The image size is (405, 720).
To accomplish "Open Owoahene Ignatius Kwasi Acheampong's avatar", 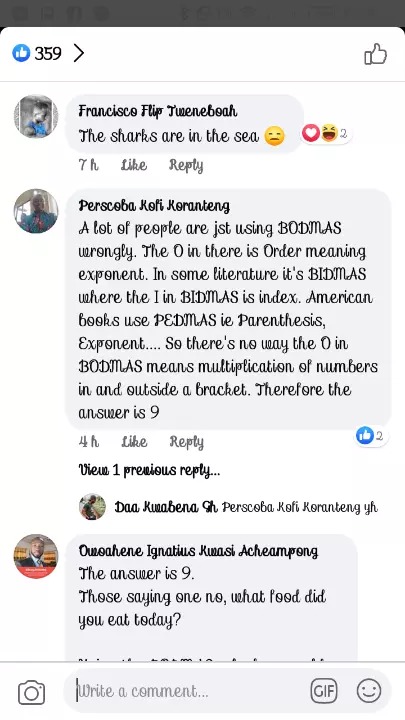I will (x=36, y=556).
